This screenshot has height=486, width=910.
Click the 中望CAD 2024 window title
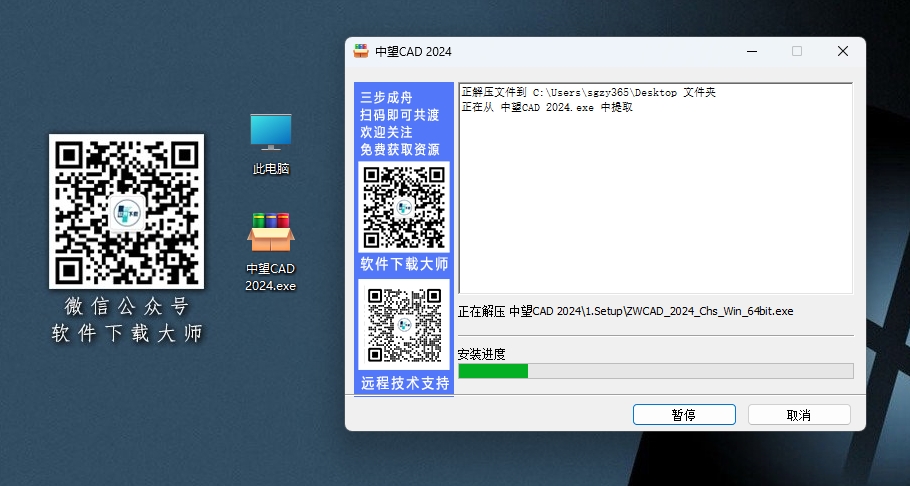click(x=413, y=52)
